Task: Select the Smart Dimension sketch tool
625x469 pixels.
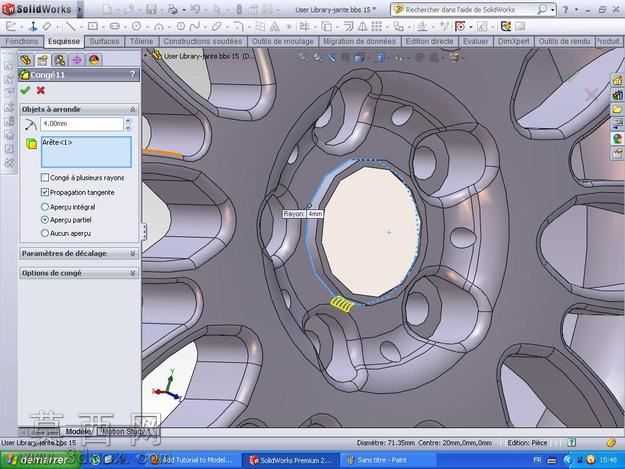Action: 47,27
